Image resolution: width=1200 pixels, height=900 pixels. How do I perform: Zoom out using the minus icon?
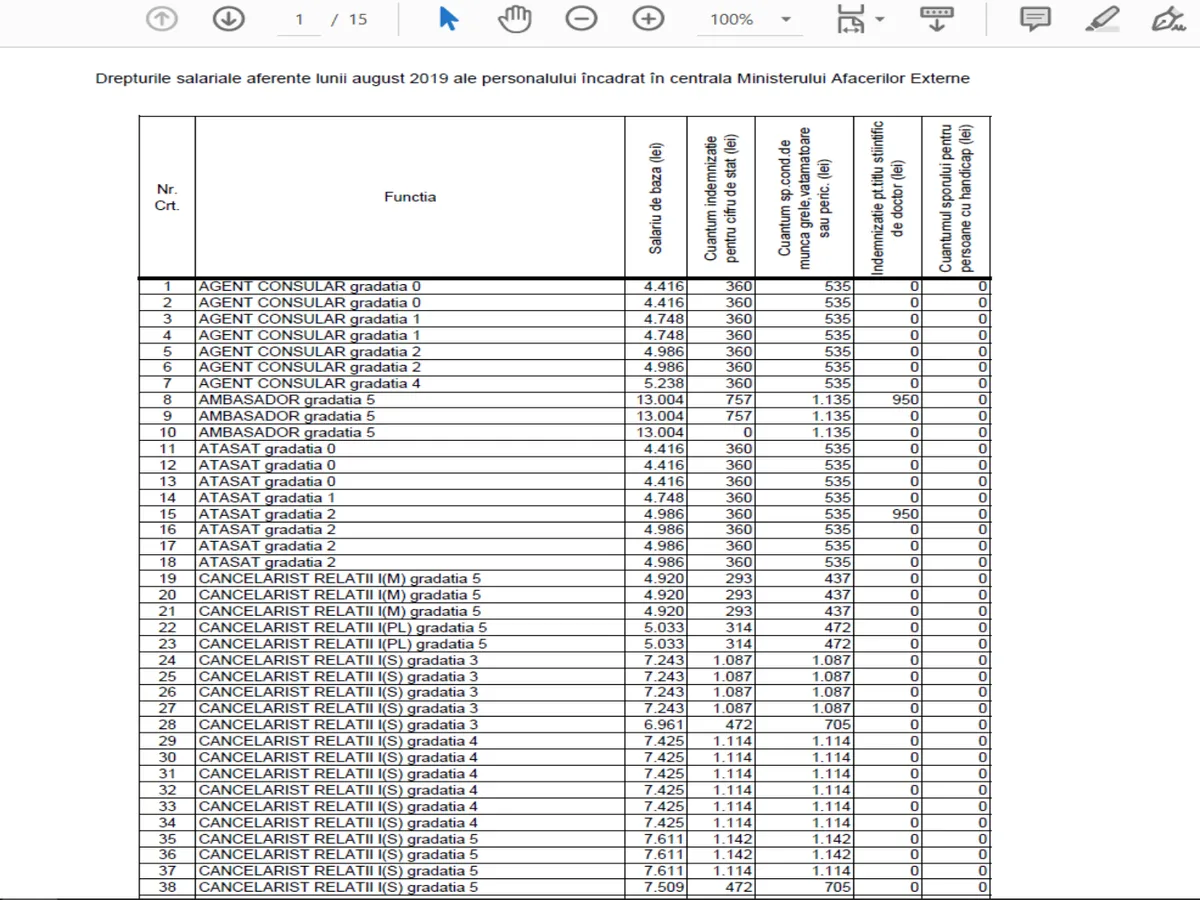click(x=581, y=19)
